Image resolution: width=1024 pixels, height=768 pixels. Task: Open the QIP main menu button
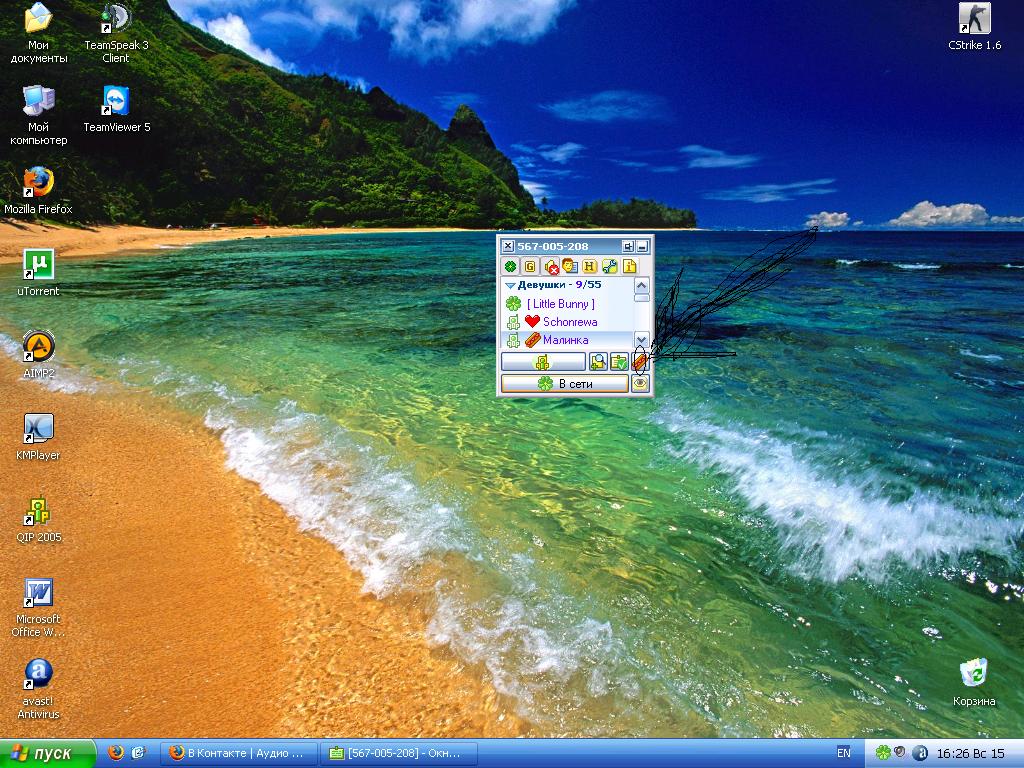(543, 362)
